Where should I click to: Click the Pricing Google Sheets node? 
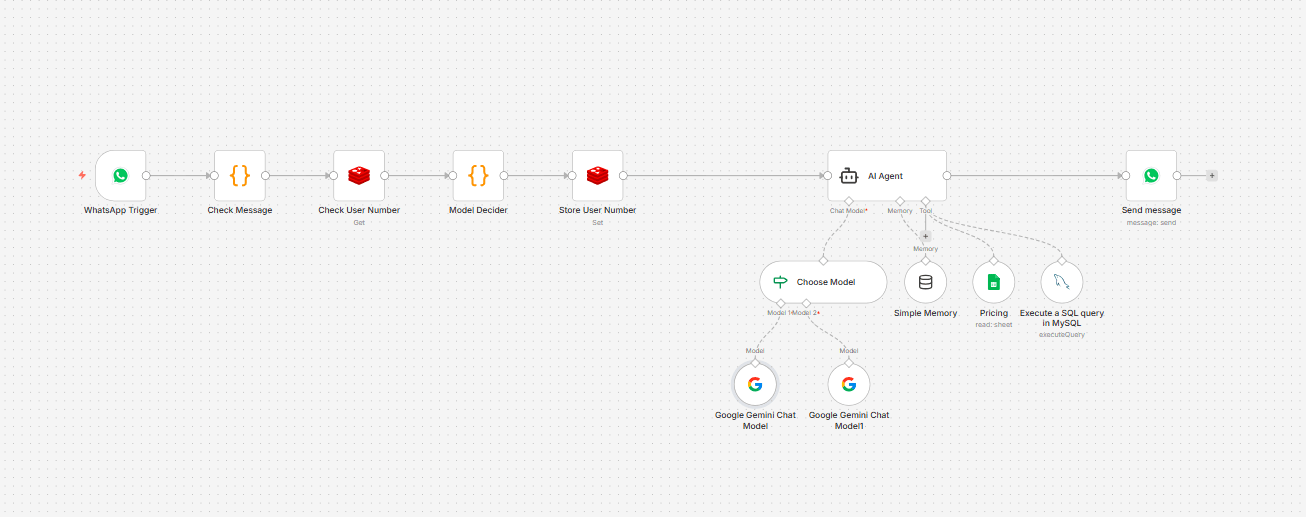pyautogui.click(x=993, y=282)
